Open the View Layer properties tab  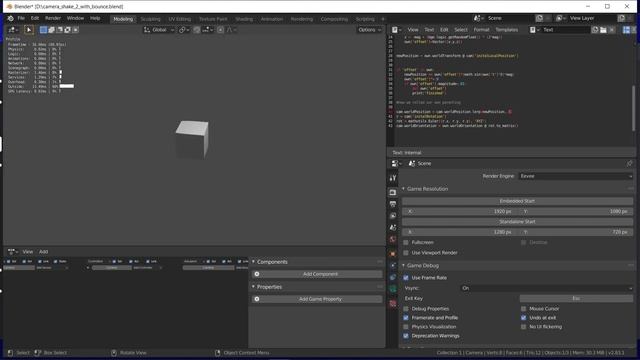393,216
